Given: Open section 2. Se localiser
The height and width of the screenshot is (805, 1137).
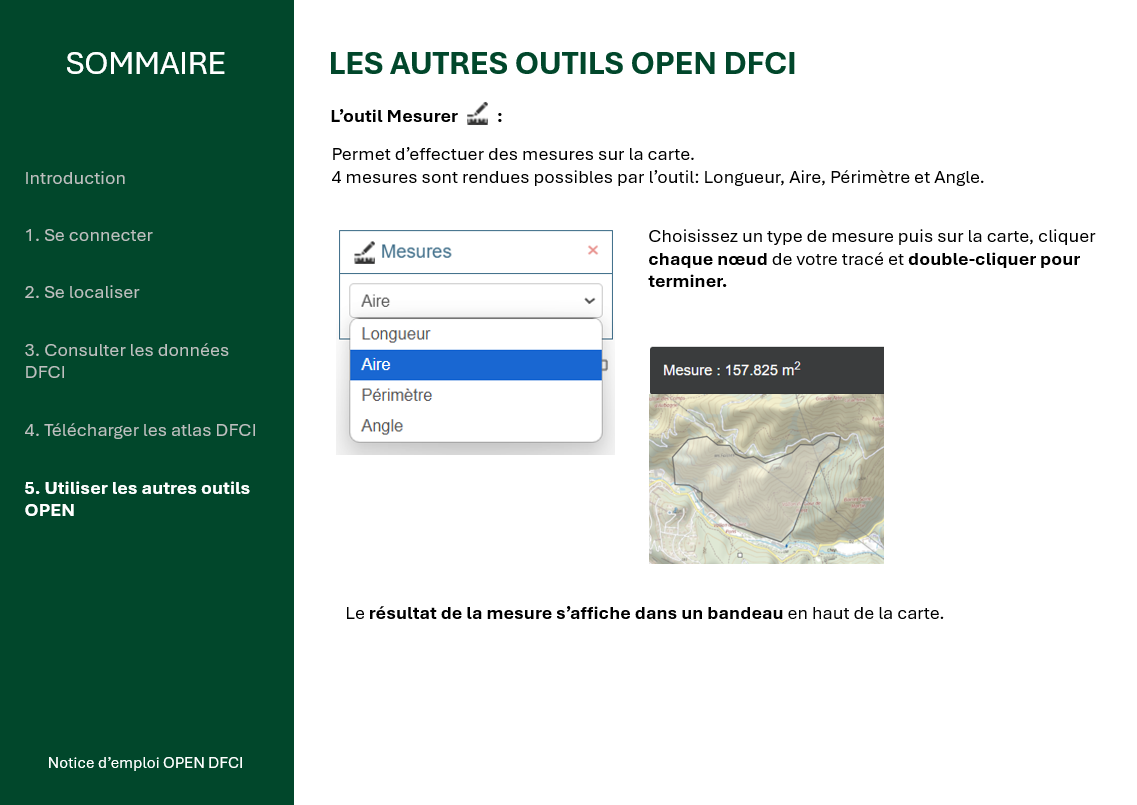Looking at the screenshot, I should pos(82,292).
